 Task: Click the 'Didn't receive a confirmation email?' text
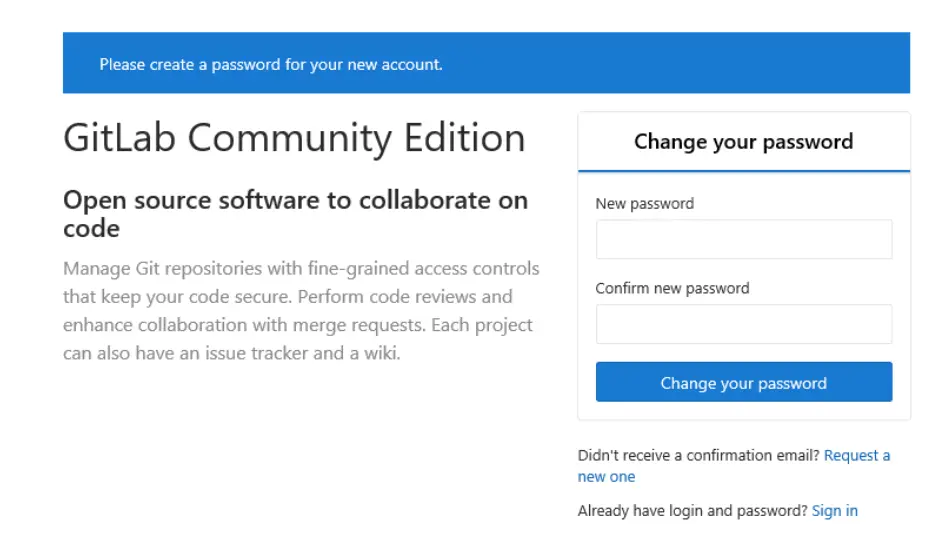coord(698,456)
